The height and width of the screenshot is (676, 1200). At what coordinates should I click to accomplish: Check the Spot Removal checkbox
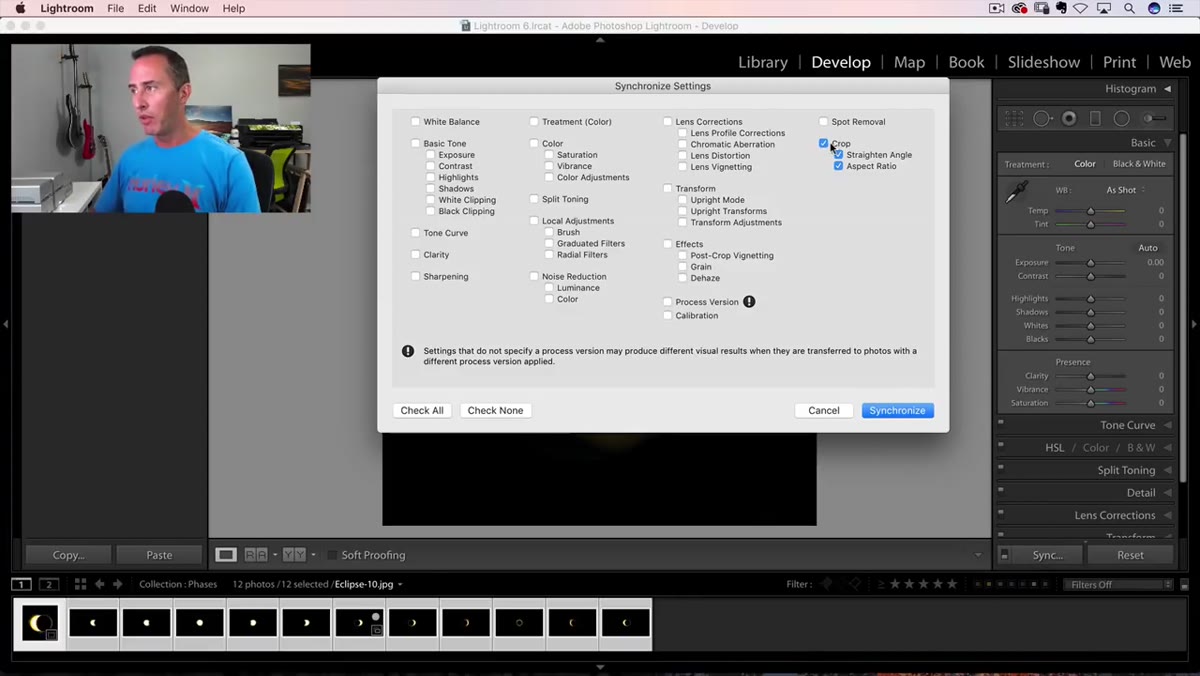coord(823,122)
